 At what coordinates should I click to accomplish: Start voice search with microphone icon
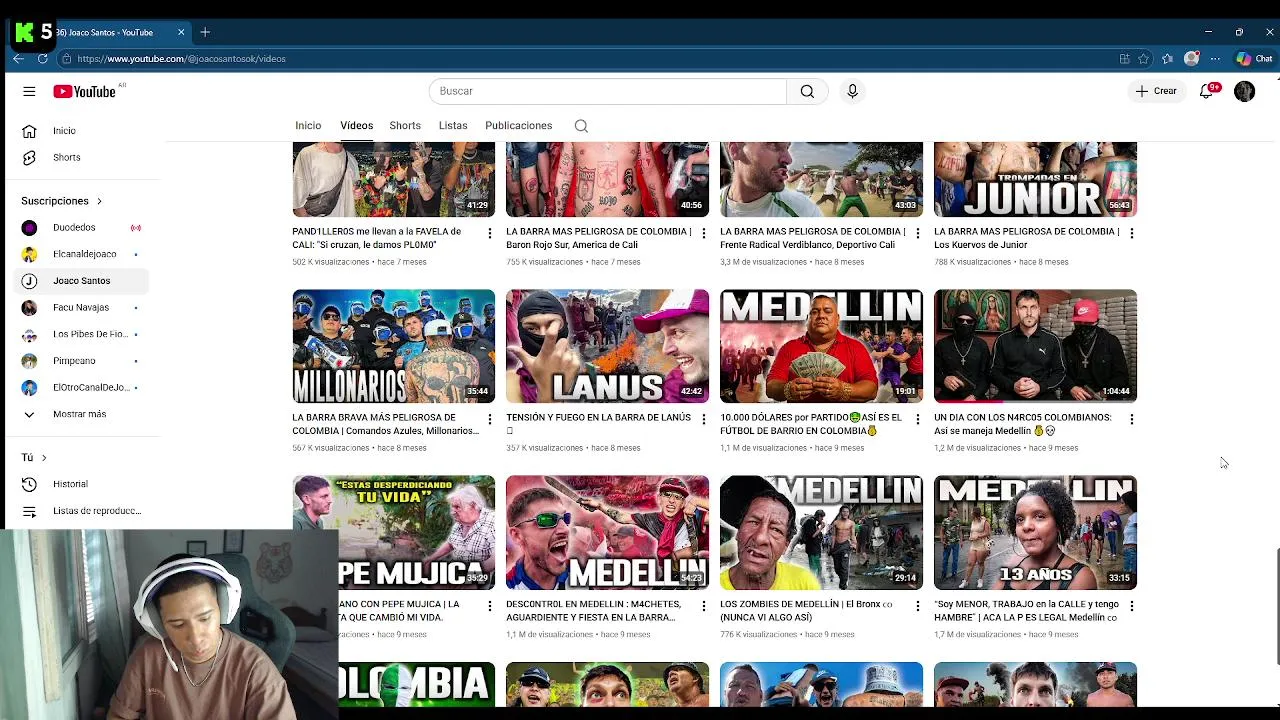pyautogui.click(x=852, y=91)
